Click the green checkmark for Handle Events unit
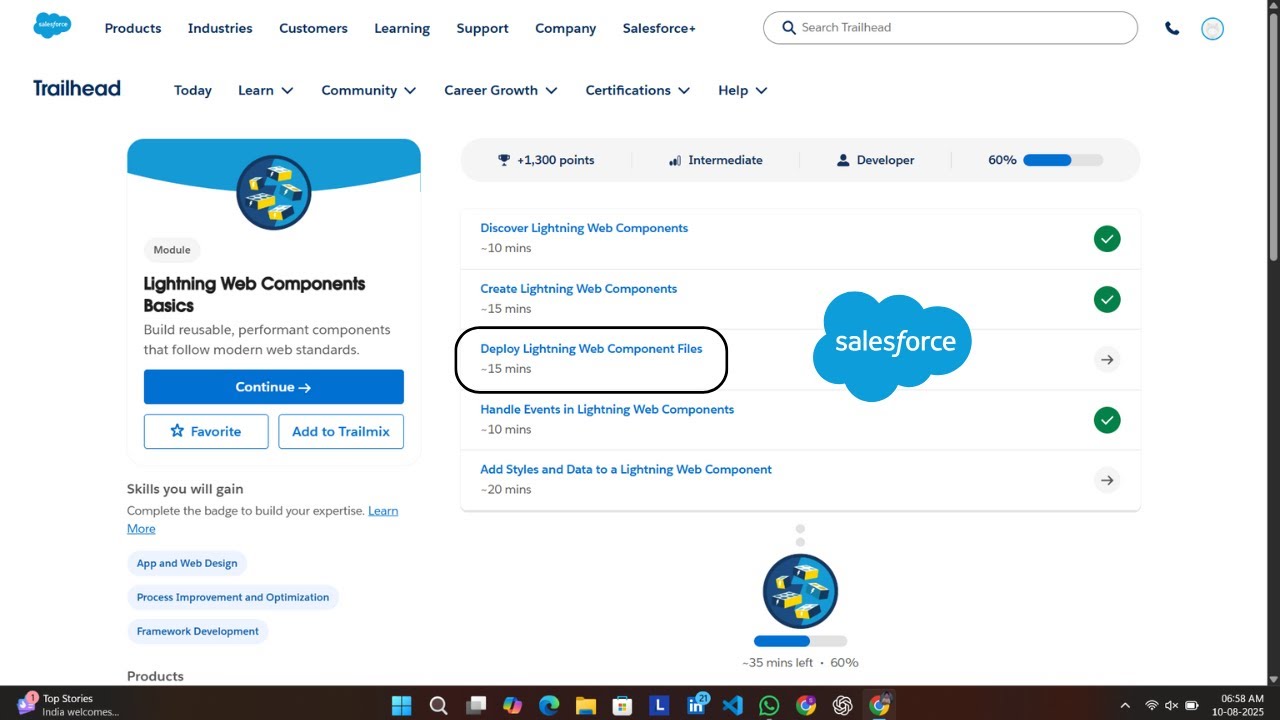The image size is (1280, 720). click(1107, 420)
